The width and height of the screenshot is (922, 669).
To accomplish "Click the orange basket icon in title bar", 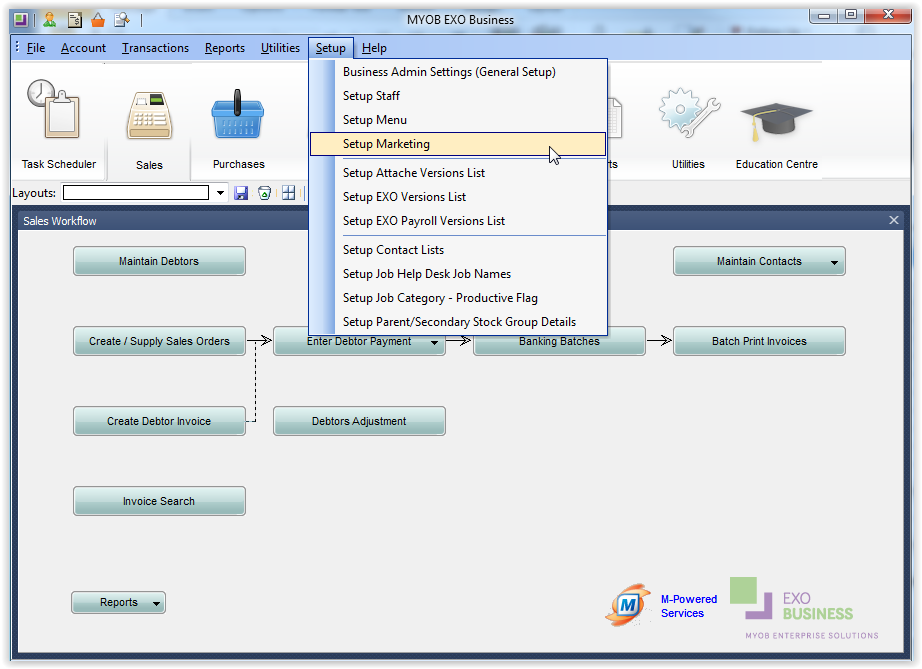I will [x=98, y=20].
